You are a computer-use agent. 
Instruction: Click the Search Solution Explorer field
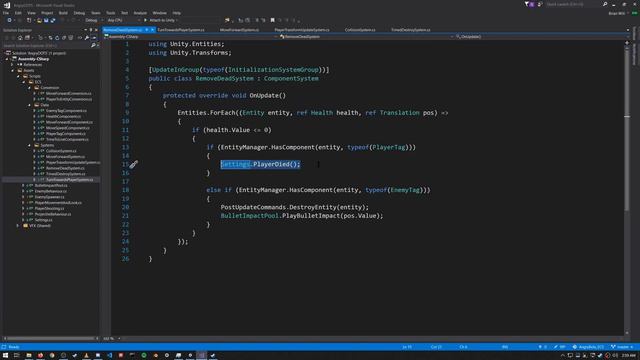tap(47, 45)
